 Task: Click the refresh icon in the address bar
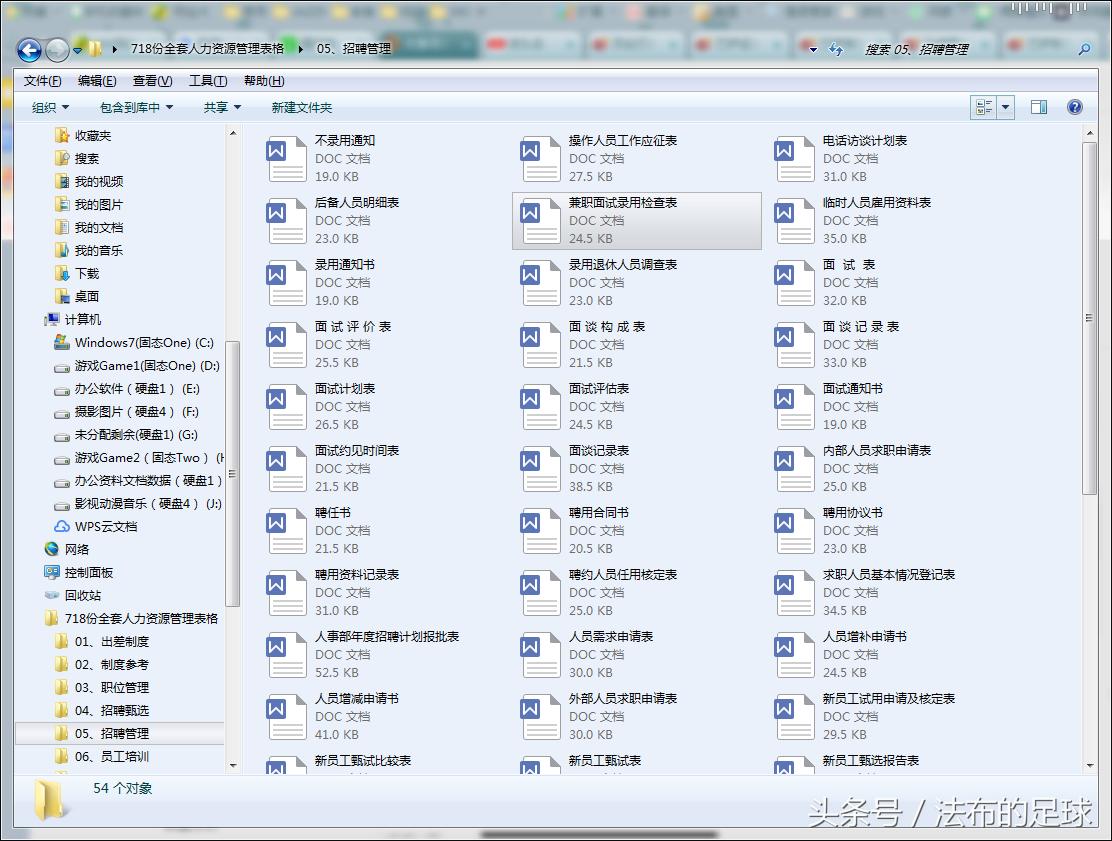coord(837,48)
